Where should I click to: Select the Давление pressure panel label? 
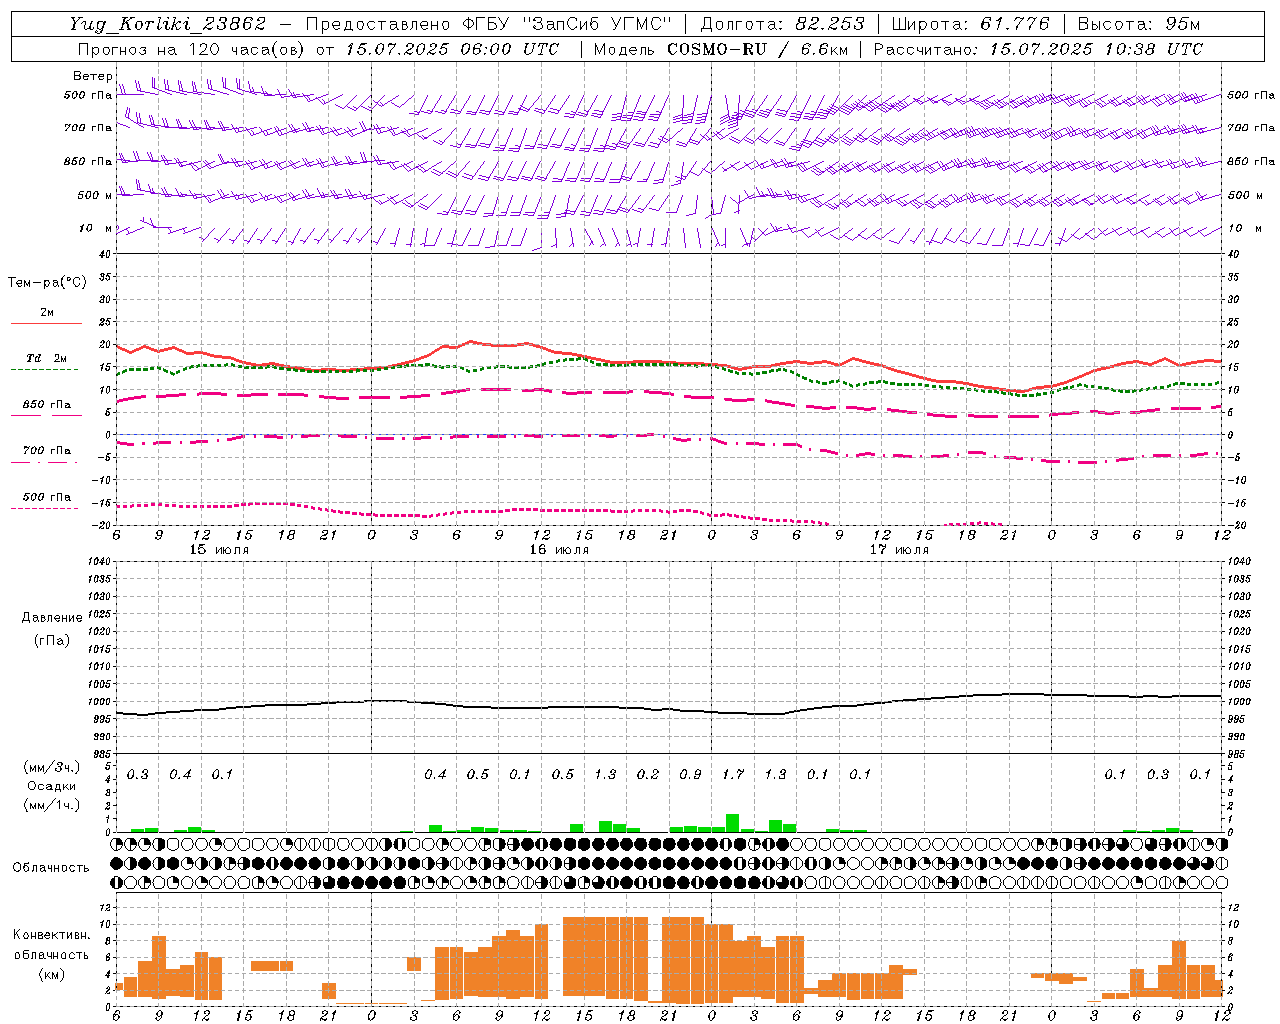pos(52,617)
